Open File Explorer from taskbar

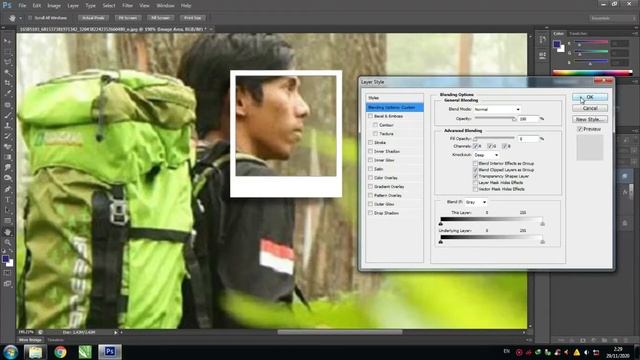click(x=35, y=352)
